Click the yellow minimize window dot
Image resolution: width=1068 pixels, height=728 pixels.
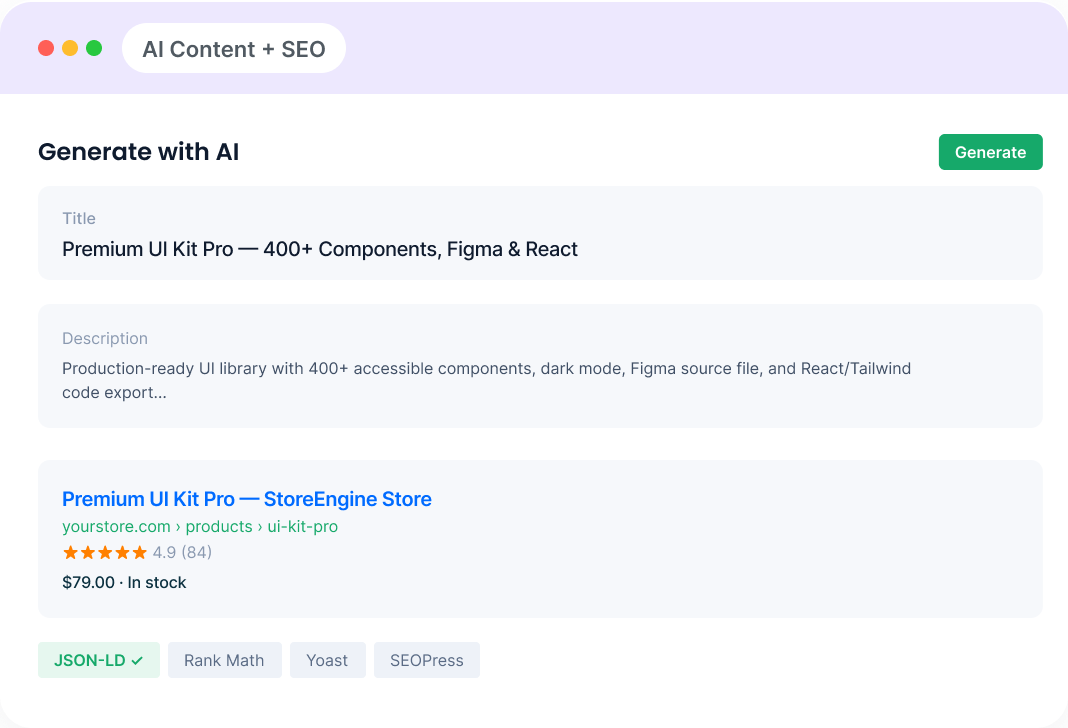click(70, 48)
